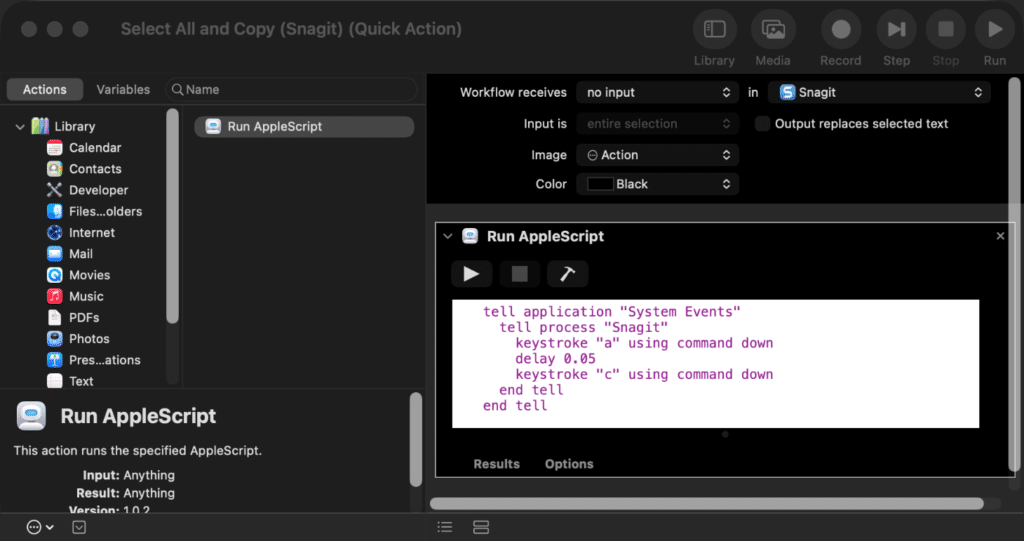Open the Color Black dropdown
Image resolution: width=1024 pixels, height=541 pixels.
pyautogui.click(x=657, y=184)
